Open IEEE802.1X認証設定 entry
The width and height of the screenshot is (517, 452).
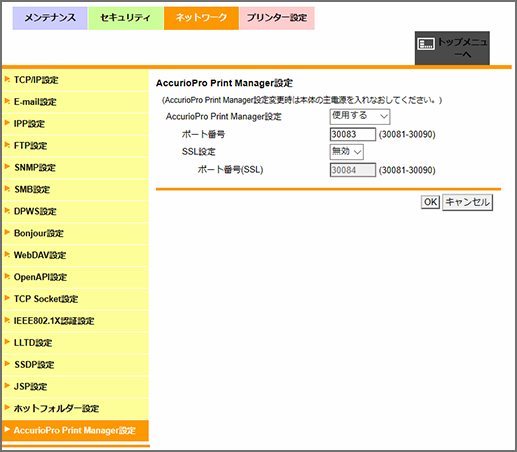pos(75,321)
